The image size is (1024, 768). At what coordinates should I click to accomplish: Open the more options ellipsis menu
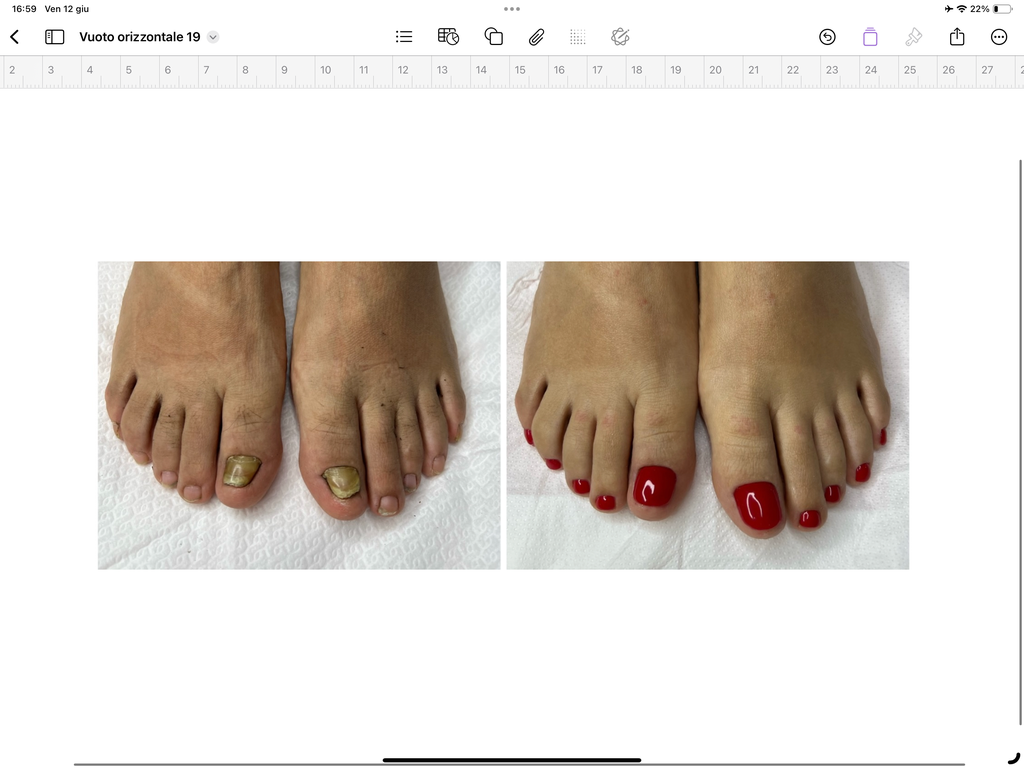point(999,37)
